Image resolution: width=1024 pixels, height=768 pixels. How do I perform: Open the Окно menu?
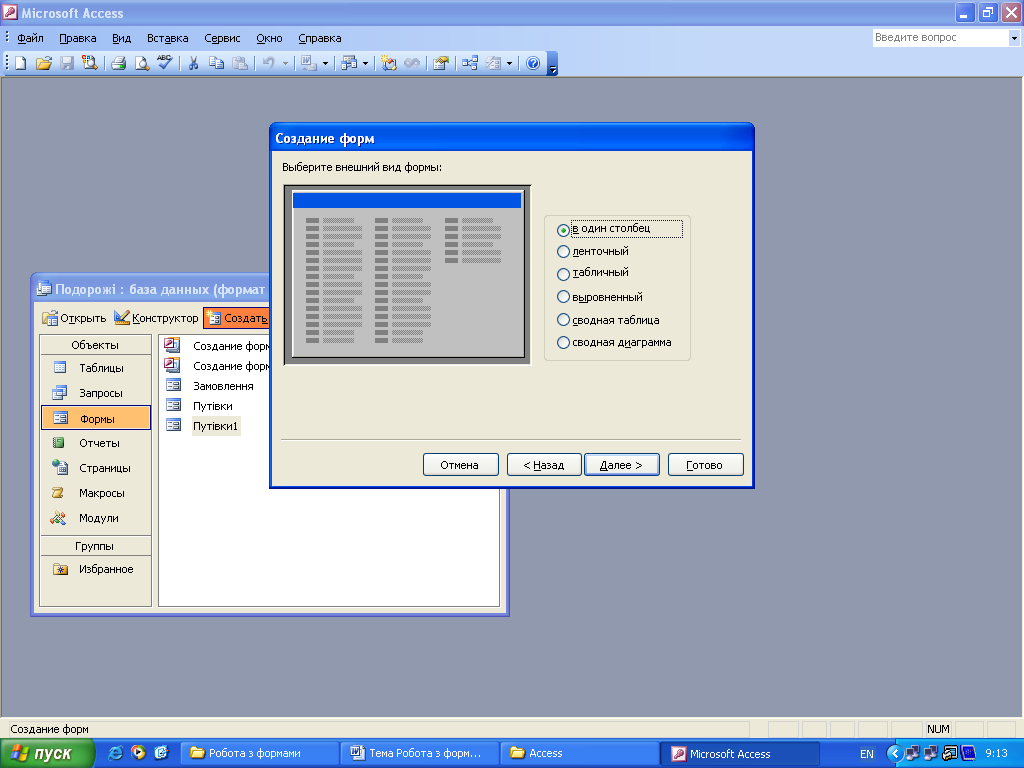coord(269,38)
